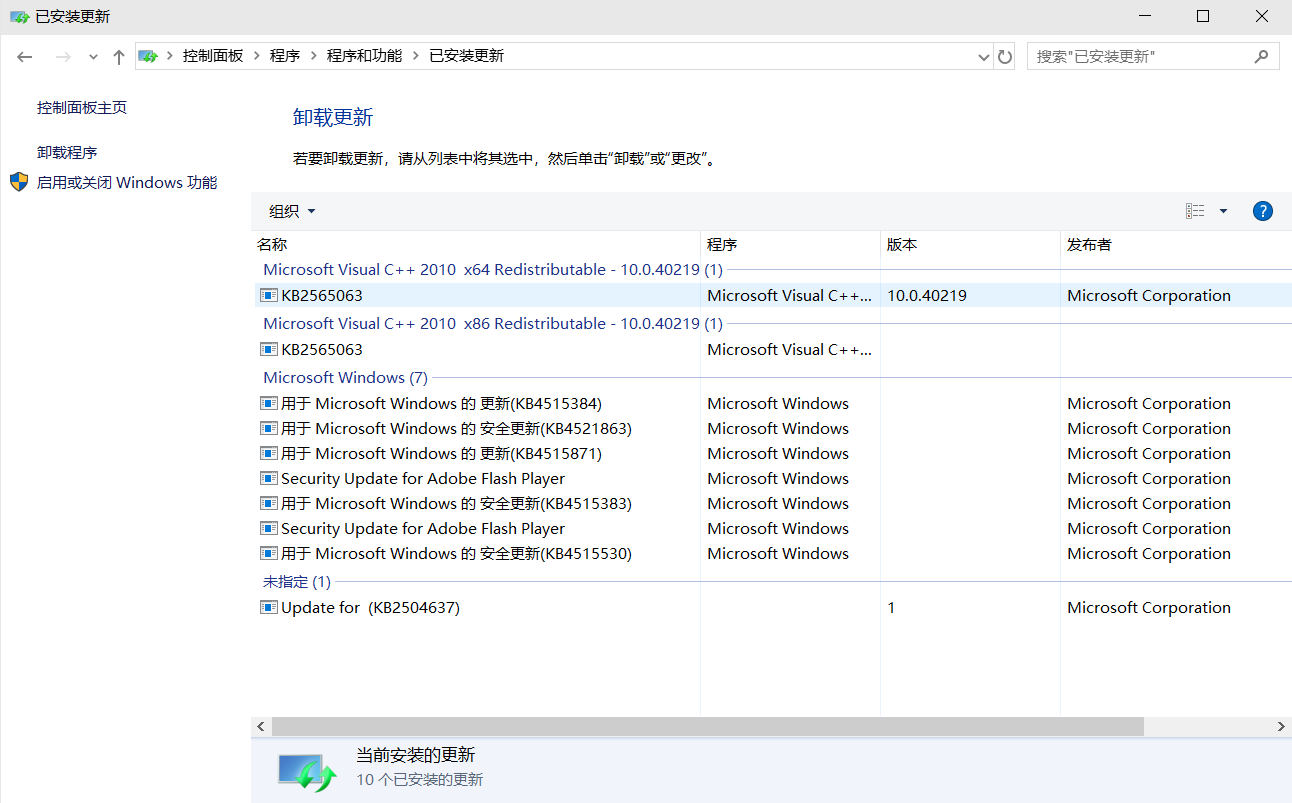1292x803 pixels.
Task: Click the up-to-parent-folder arrow
Action: click(x=118, y=56)
